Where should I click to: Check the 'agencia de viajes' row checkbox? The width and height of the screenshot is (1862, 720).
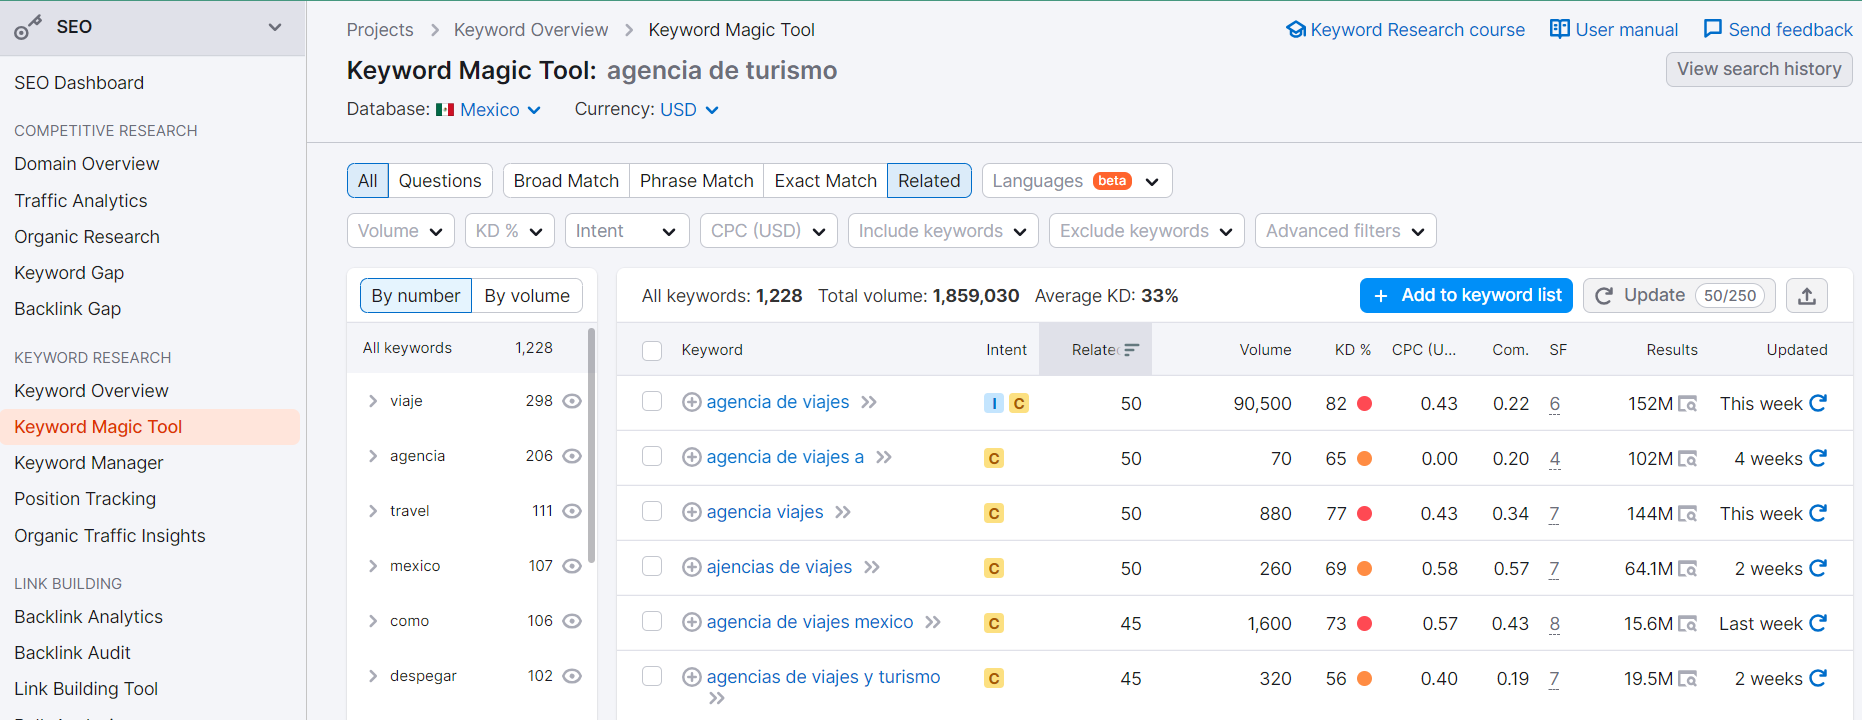[652, 401]
